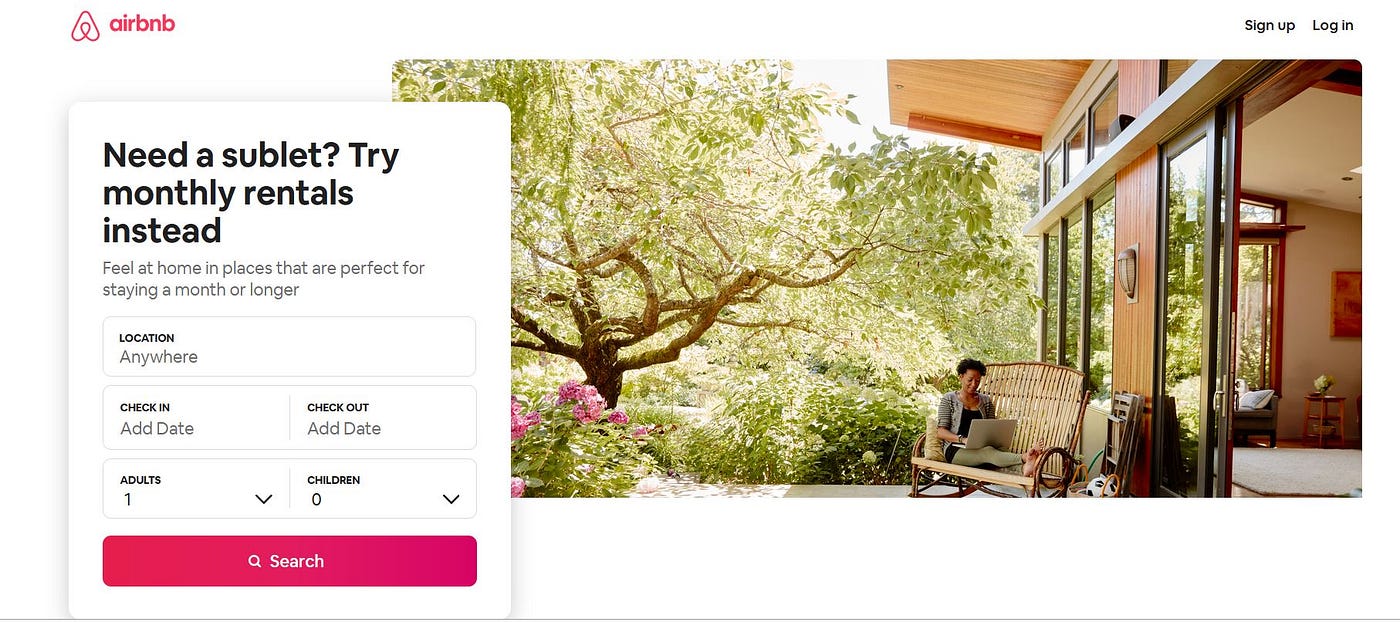Select the Children value showing 0

pyautogui.click(x=316, y=499)
